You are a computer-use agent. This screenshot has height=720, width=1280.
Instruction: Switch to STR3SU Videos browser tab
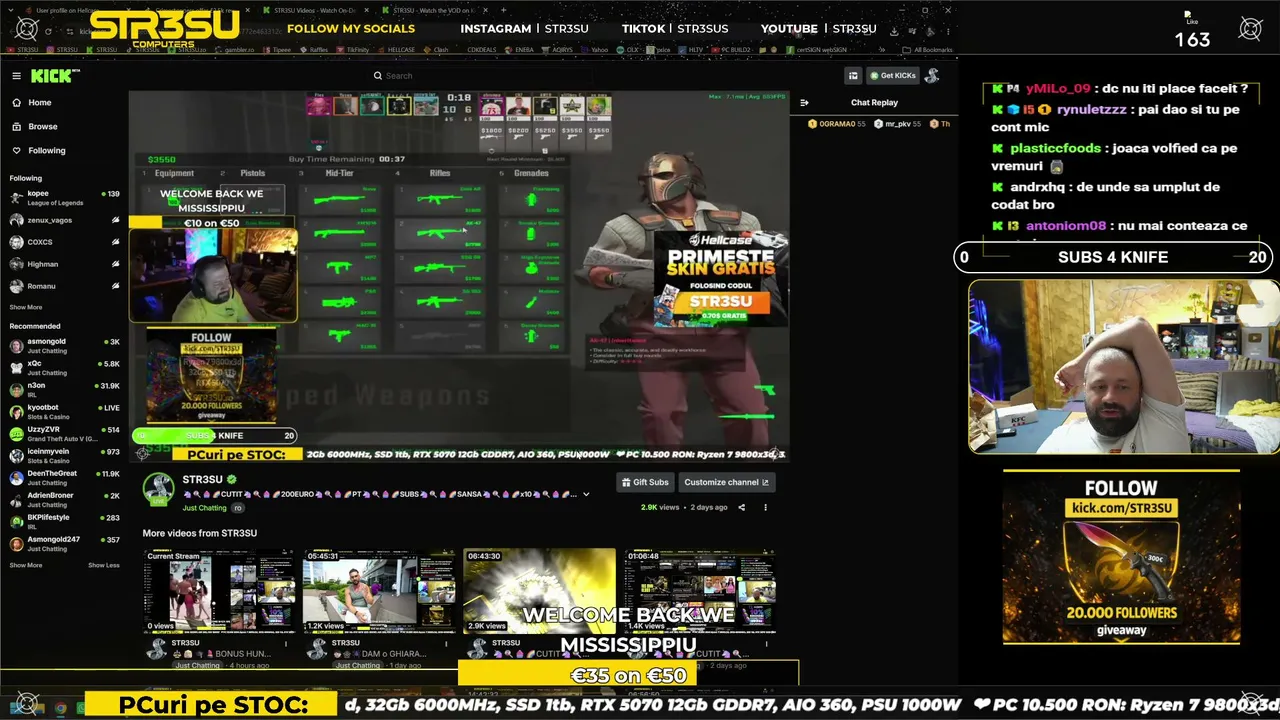(x=314, y=10)
